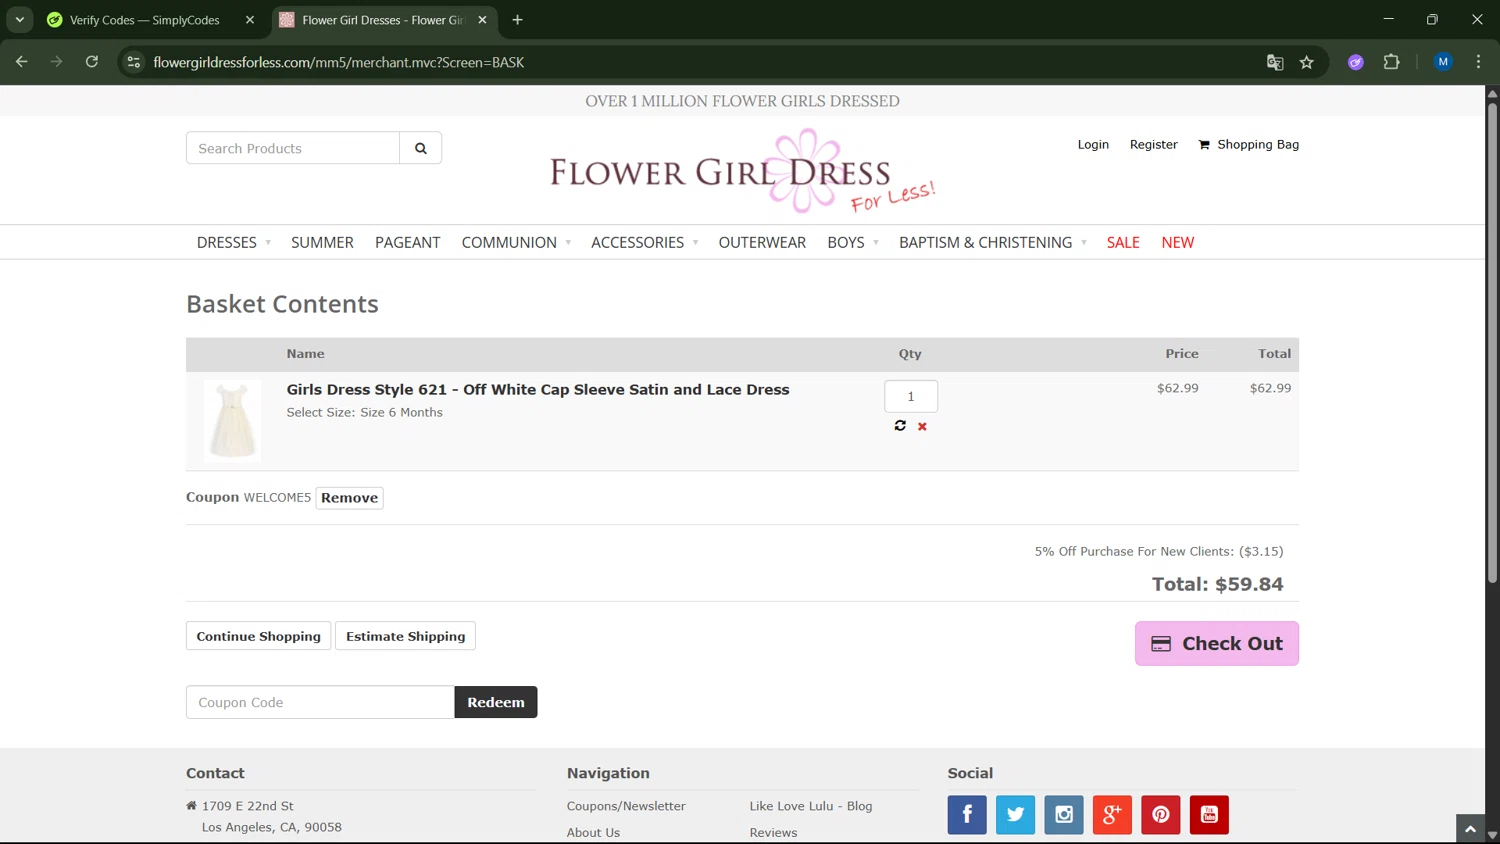The height and width of the screenshot is (844, 1500).
Task: Close the Verify Codes SimplyCodes tab
Action: 250,20
